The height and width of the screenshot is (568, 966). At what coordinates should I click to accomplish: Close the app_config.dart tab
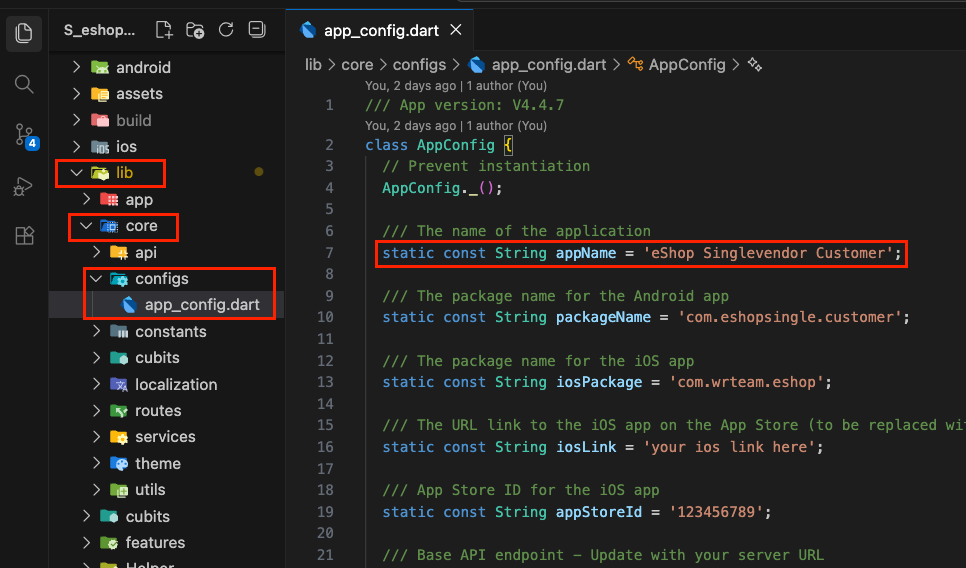[456, 31]
